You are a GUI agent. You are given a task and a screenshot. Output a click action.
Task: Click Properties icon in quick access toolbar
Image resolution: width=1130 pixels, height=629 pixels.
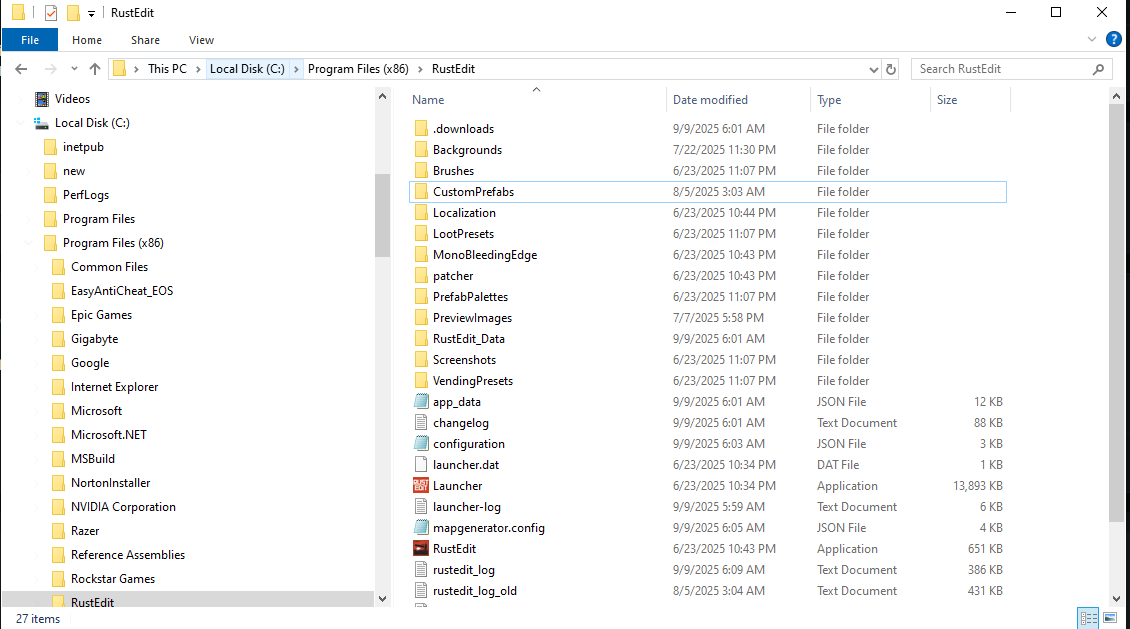click(50, 13)
